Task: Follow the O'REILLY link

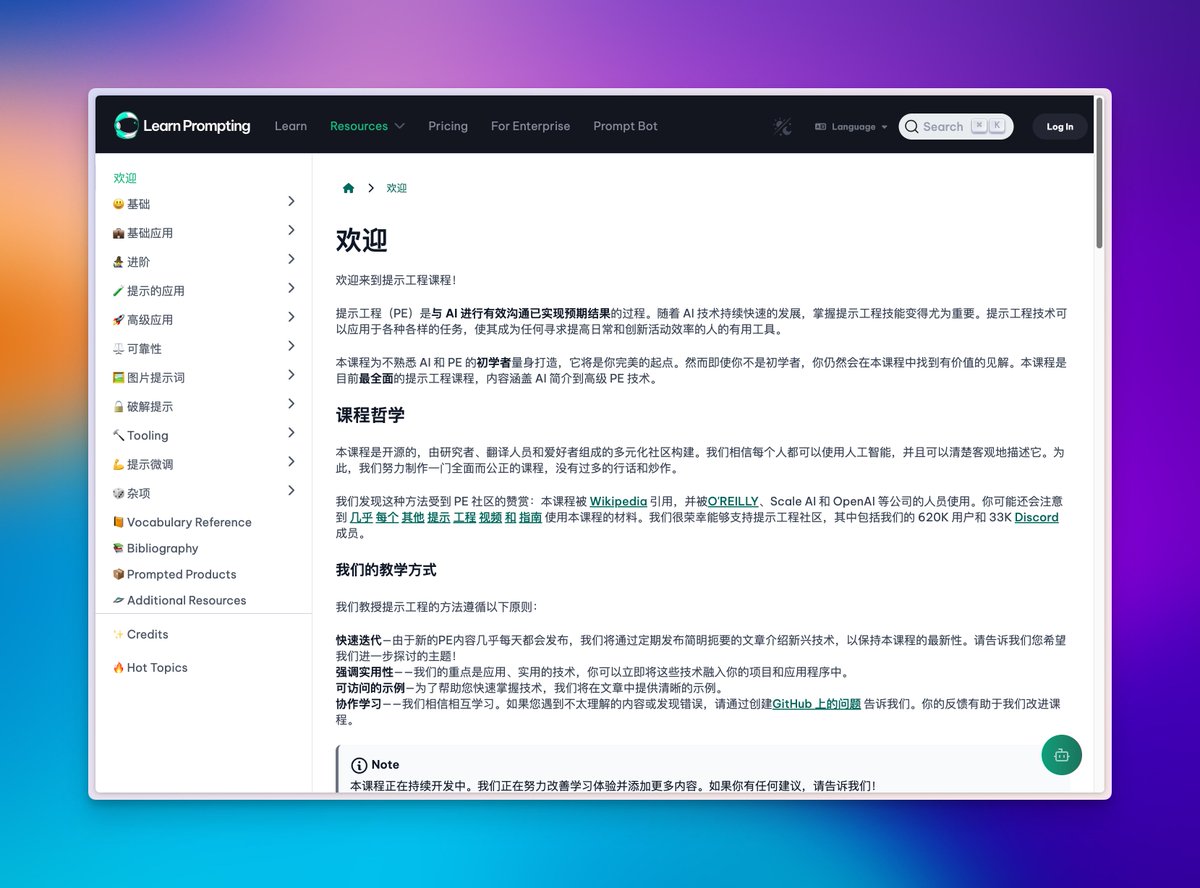Action: [x=734, y=500]
